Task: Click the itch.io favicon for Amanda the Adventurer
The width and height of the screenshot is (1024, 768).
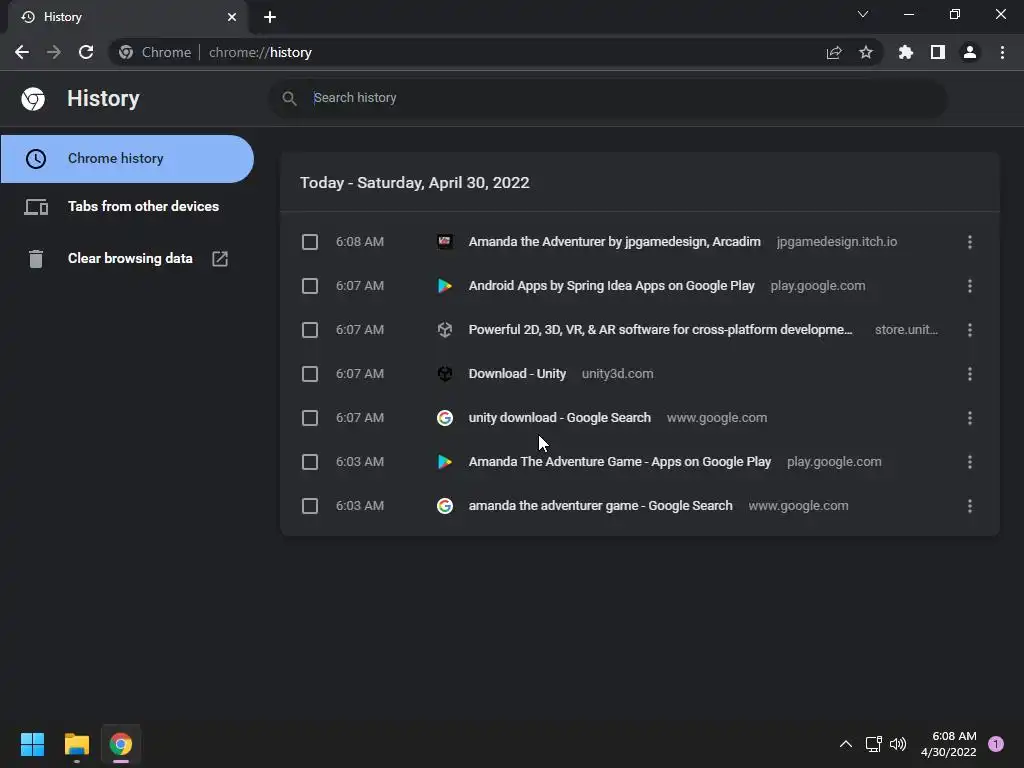Action: click(x=445, y=242)
